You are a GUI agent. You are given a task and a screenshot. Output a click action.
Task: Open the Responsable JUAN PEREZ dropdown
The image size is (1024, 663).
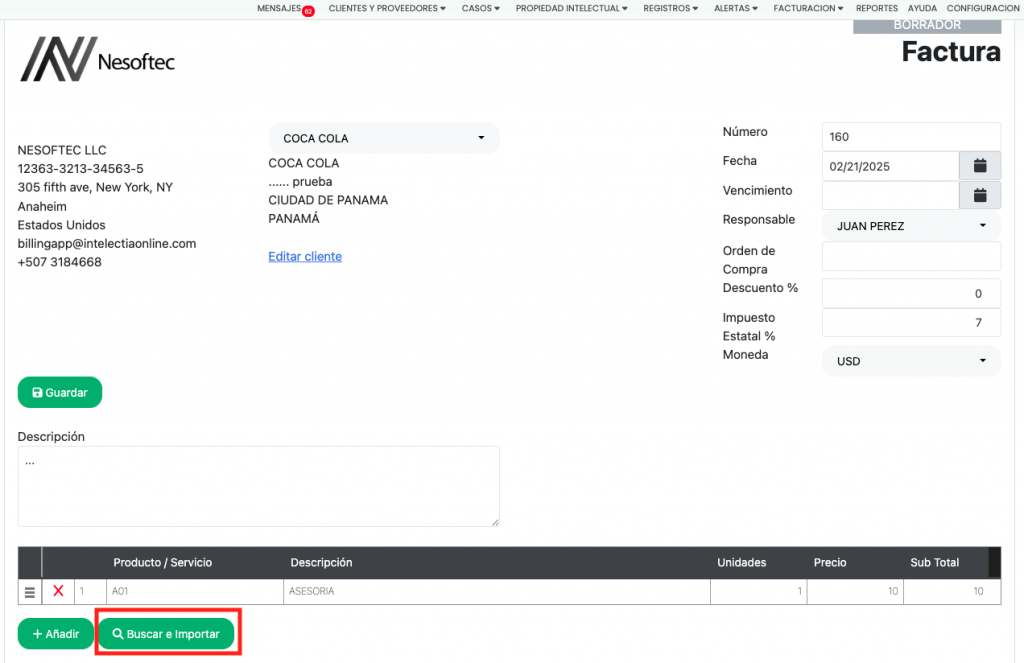pyautogui.click(x=911, y=226)
